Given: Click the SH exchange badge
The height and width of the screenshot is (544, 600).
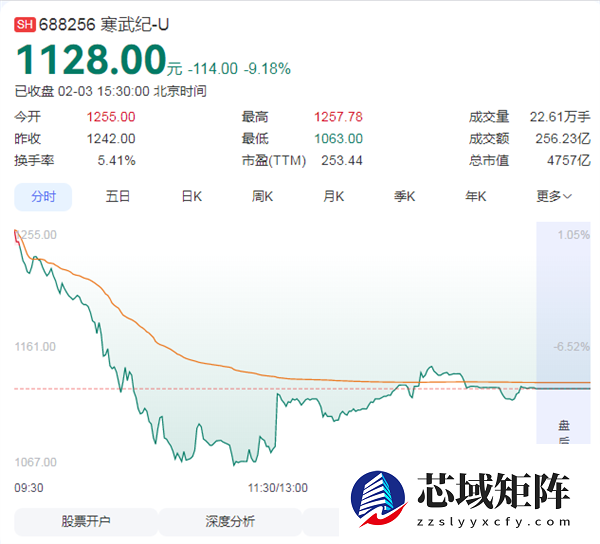Looking at the screenshot, I should (x=25, y=25).
